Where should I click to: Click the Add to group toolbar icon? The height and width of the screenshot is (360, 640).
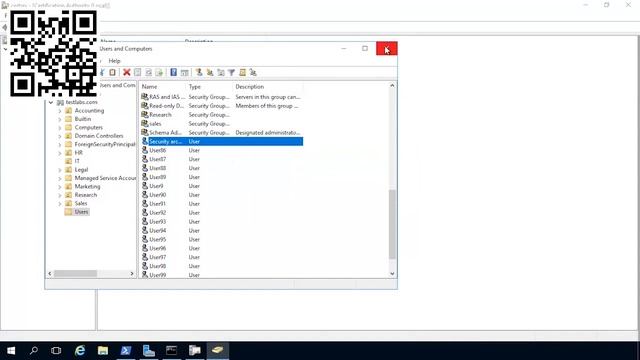pyautogui.click(x=253, y=72)
